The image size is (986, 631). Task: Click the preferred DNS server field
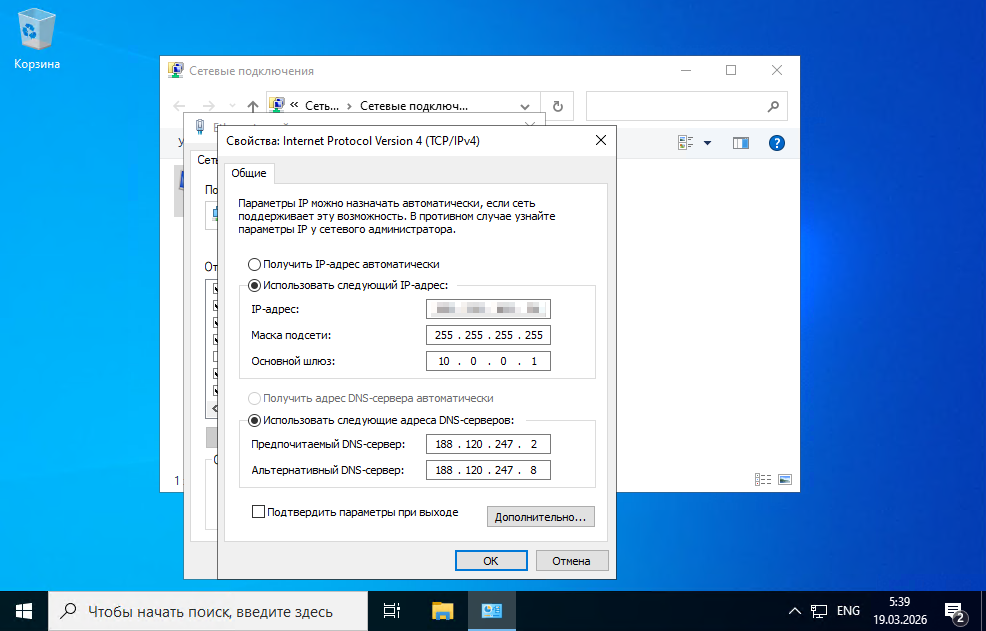click(488, 444)
